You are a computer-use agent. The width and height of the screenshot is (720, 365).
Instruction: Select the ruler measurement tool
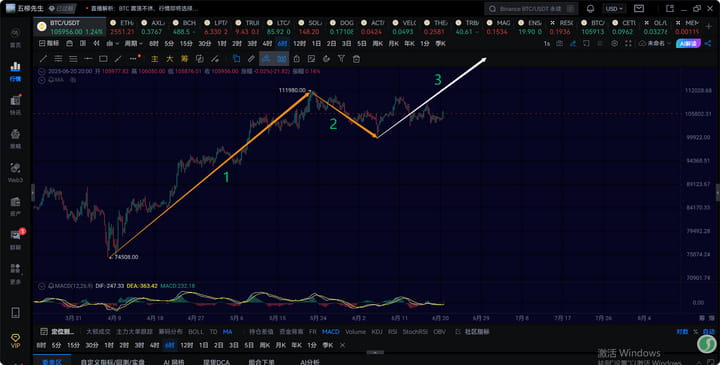pos(251,59)
